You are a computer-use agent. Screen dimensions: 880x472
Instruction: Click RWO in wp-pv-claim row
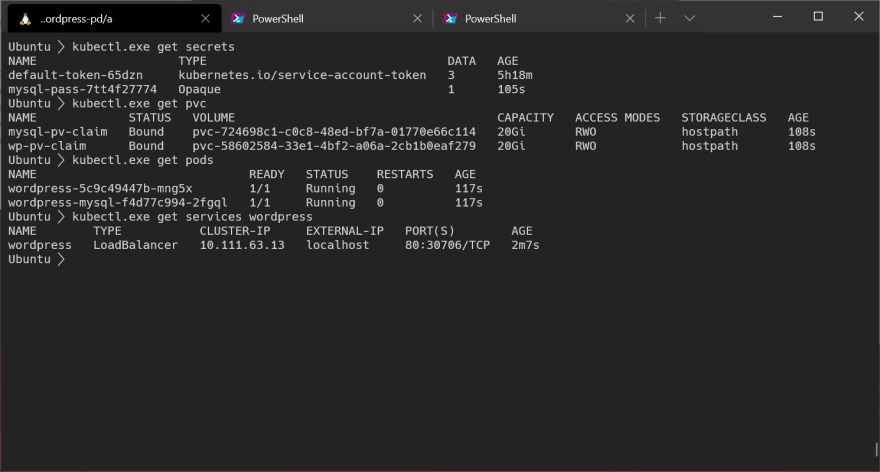585,146
